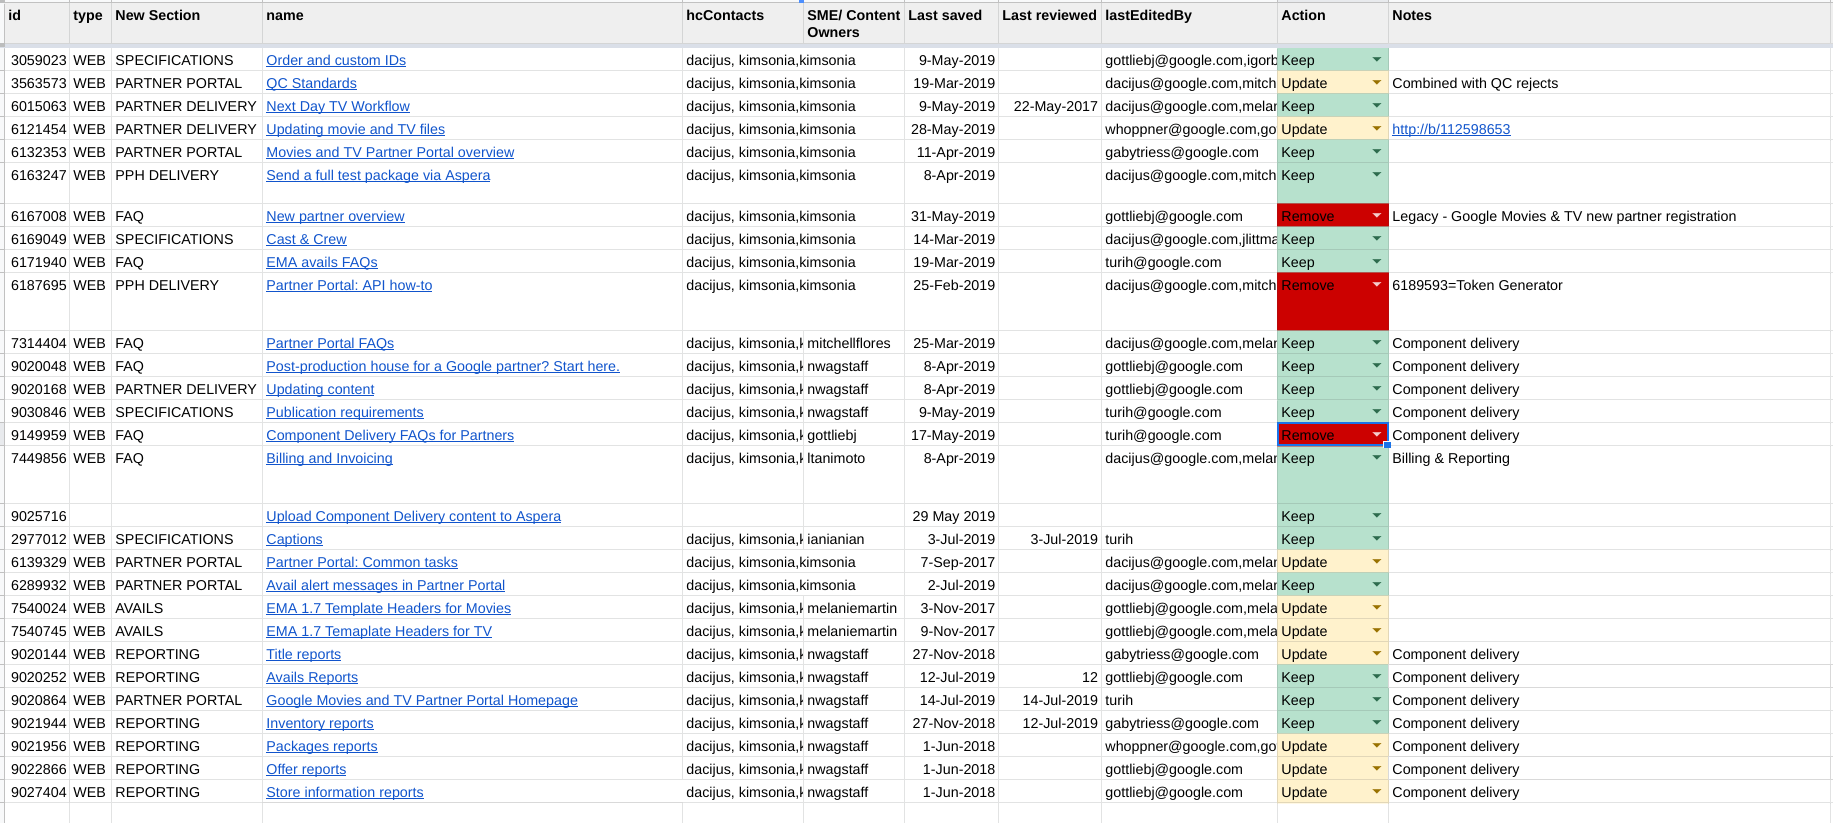The image size is (1833, 823).
Task: Open Action dropdown for New partner overview row
Action: 1376,216
